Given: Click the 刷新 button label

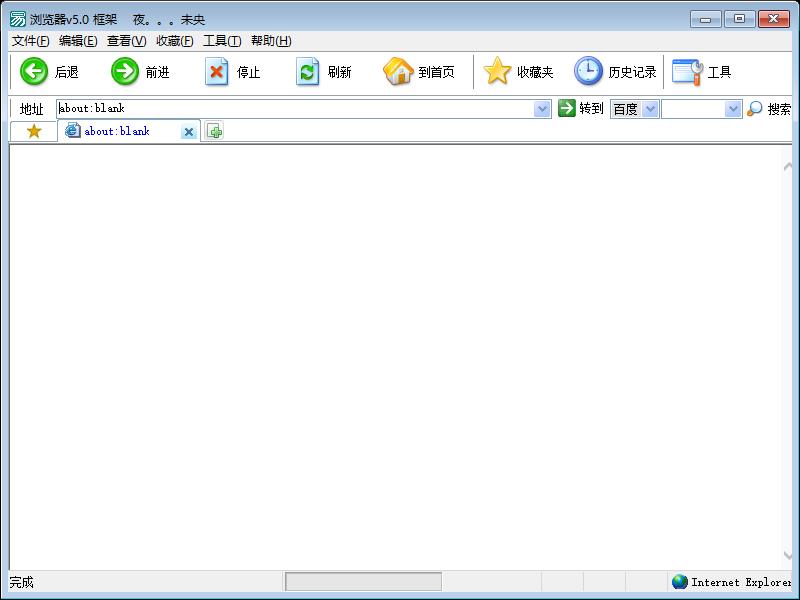Looking at the screenshot, I should (x=339, y=72).
